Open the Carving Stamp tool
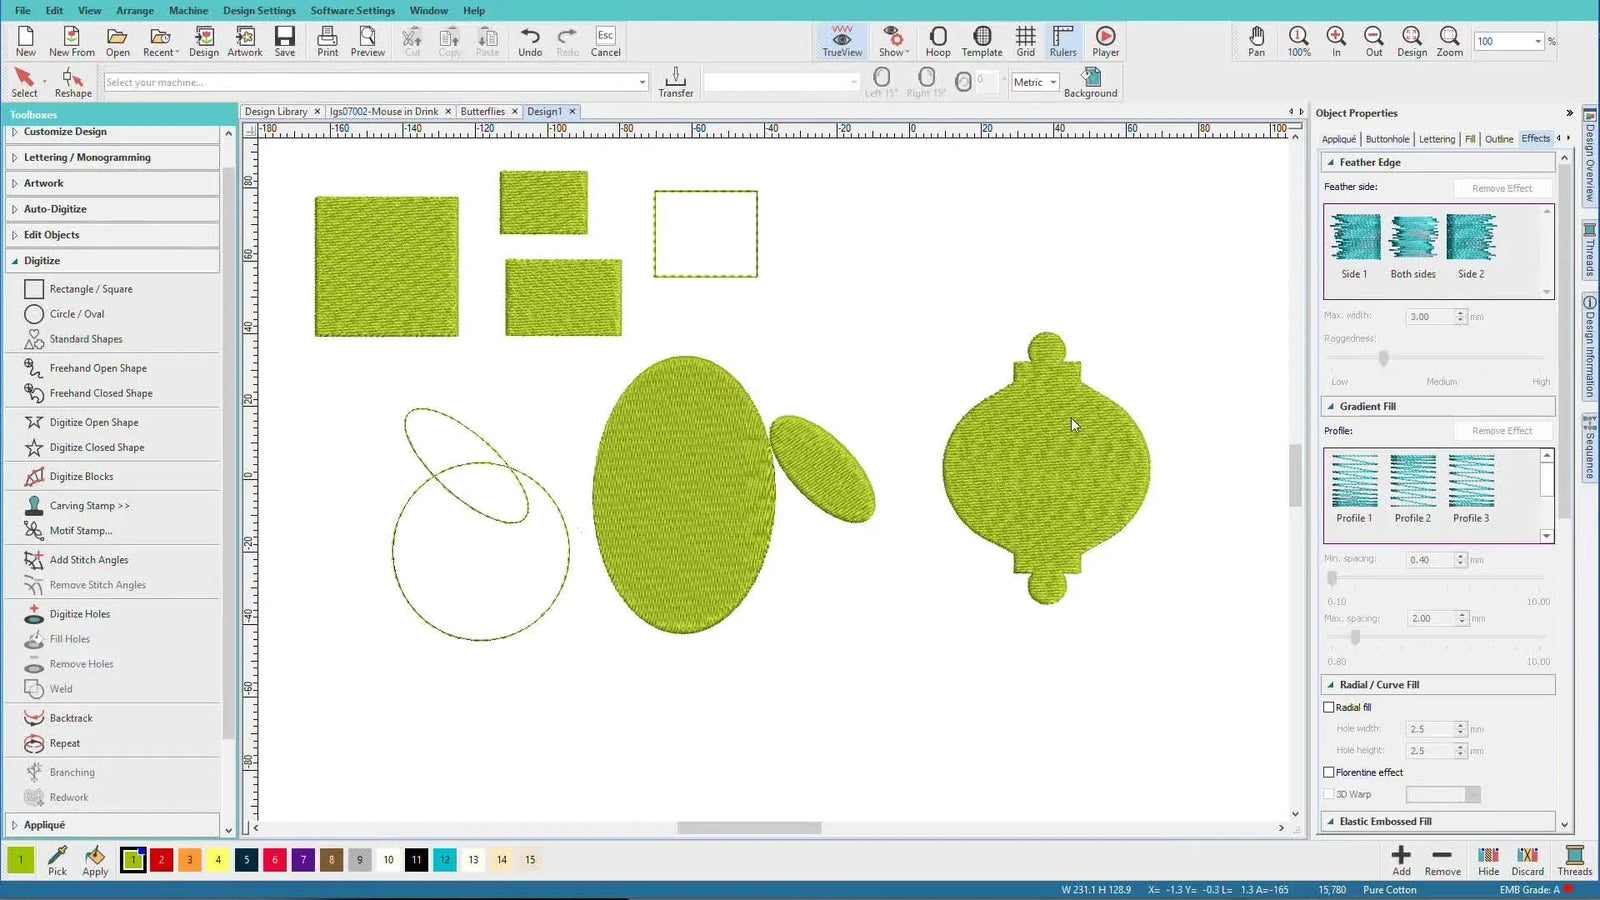This screenshot has width=1600, height=900. pyautogui.click(x=90, y=505)
